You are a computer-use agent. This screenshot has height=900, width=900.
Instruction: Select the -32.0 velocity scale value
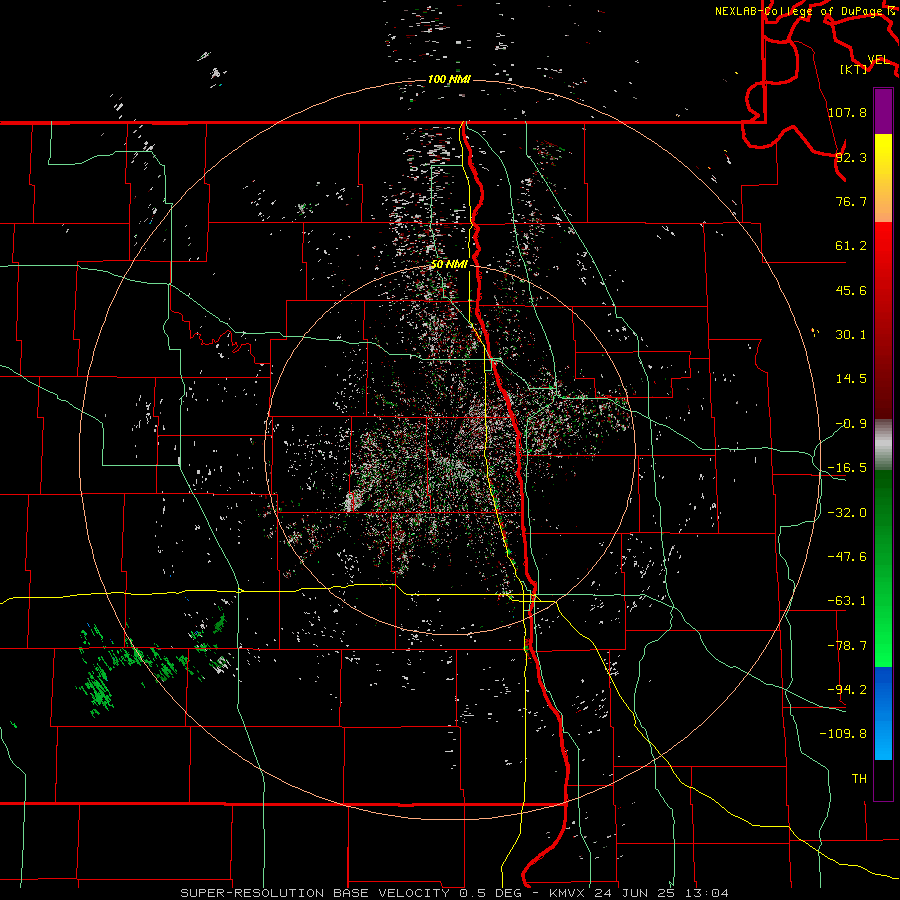(847, 513)
